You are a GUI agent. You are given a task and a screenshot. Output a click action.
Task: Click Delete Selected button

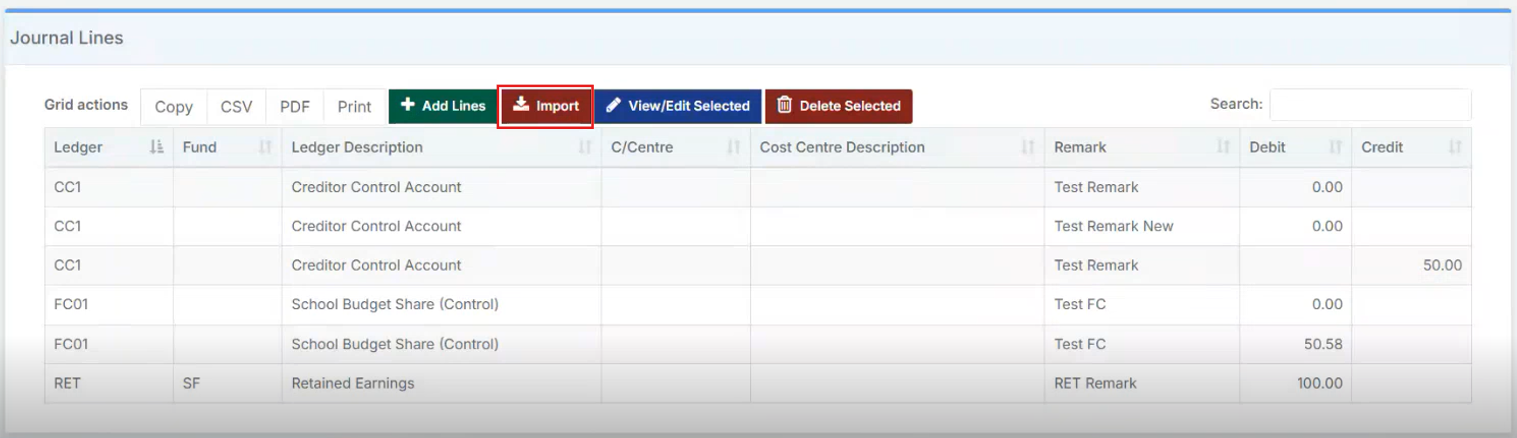(838, 106)
